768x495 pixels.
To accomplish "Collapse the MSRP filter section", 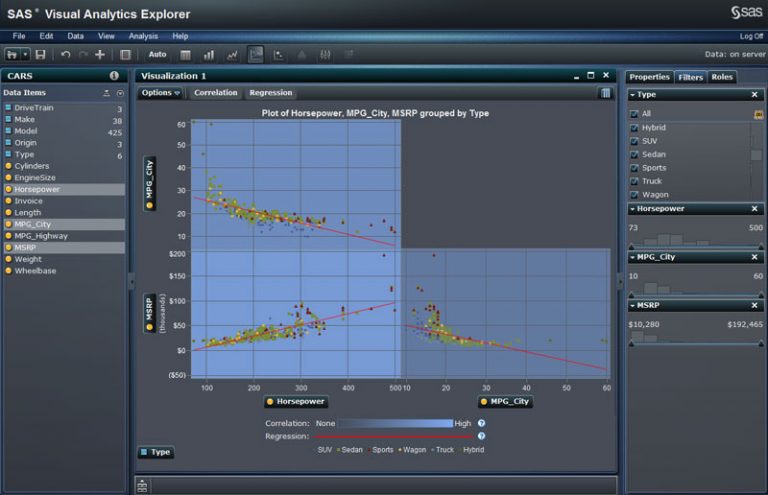I will 632,306.
